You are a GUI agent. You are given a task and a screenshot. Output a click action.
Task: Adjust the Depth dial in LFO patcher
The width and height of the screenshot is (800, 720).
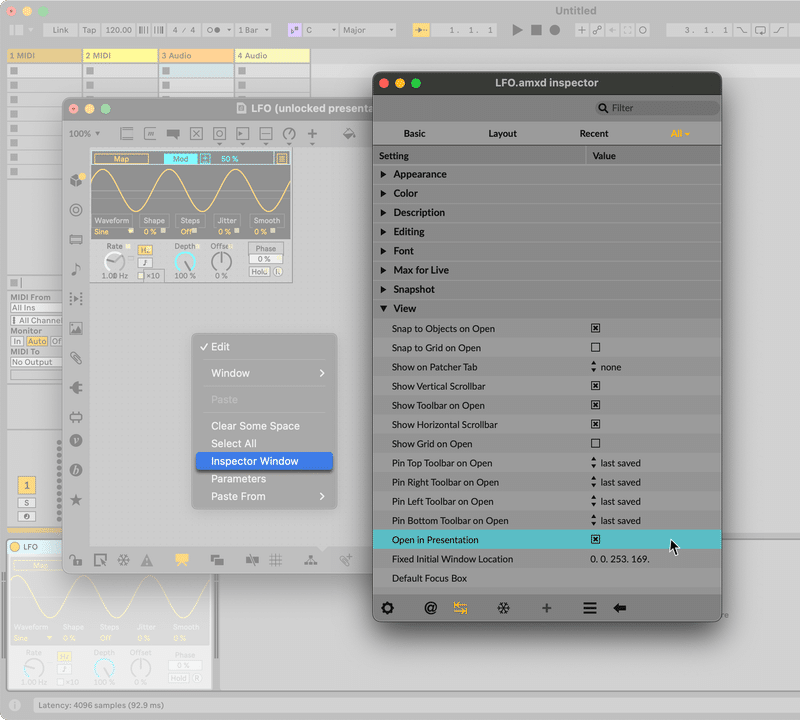[x=185, y=262]
